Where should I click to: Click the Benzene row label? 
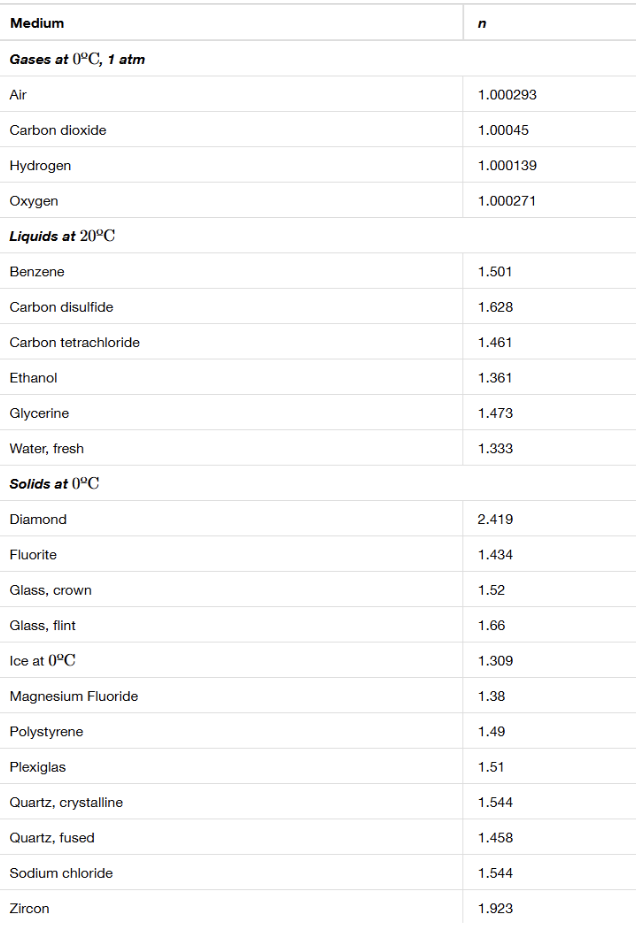click(37, 272)
